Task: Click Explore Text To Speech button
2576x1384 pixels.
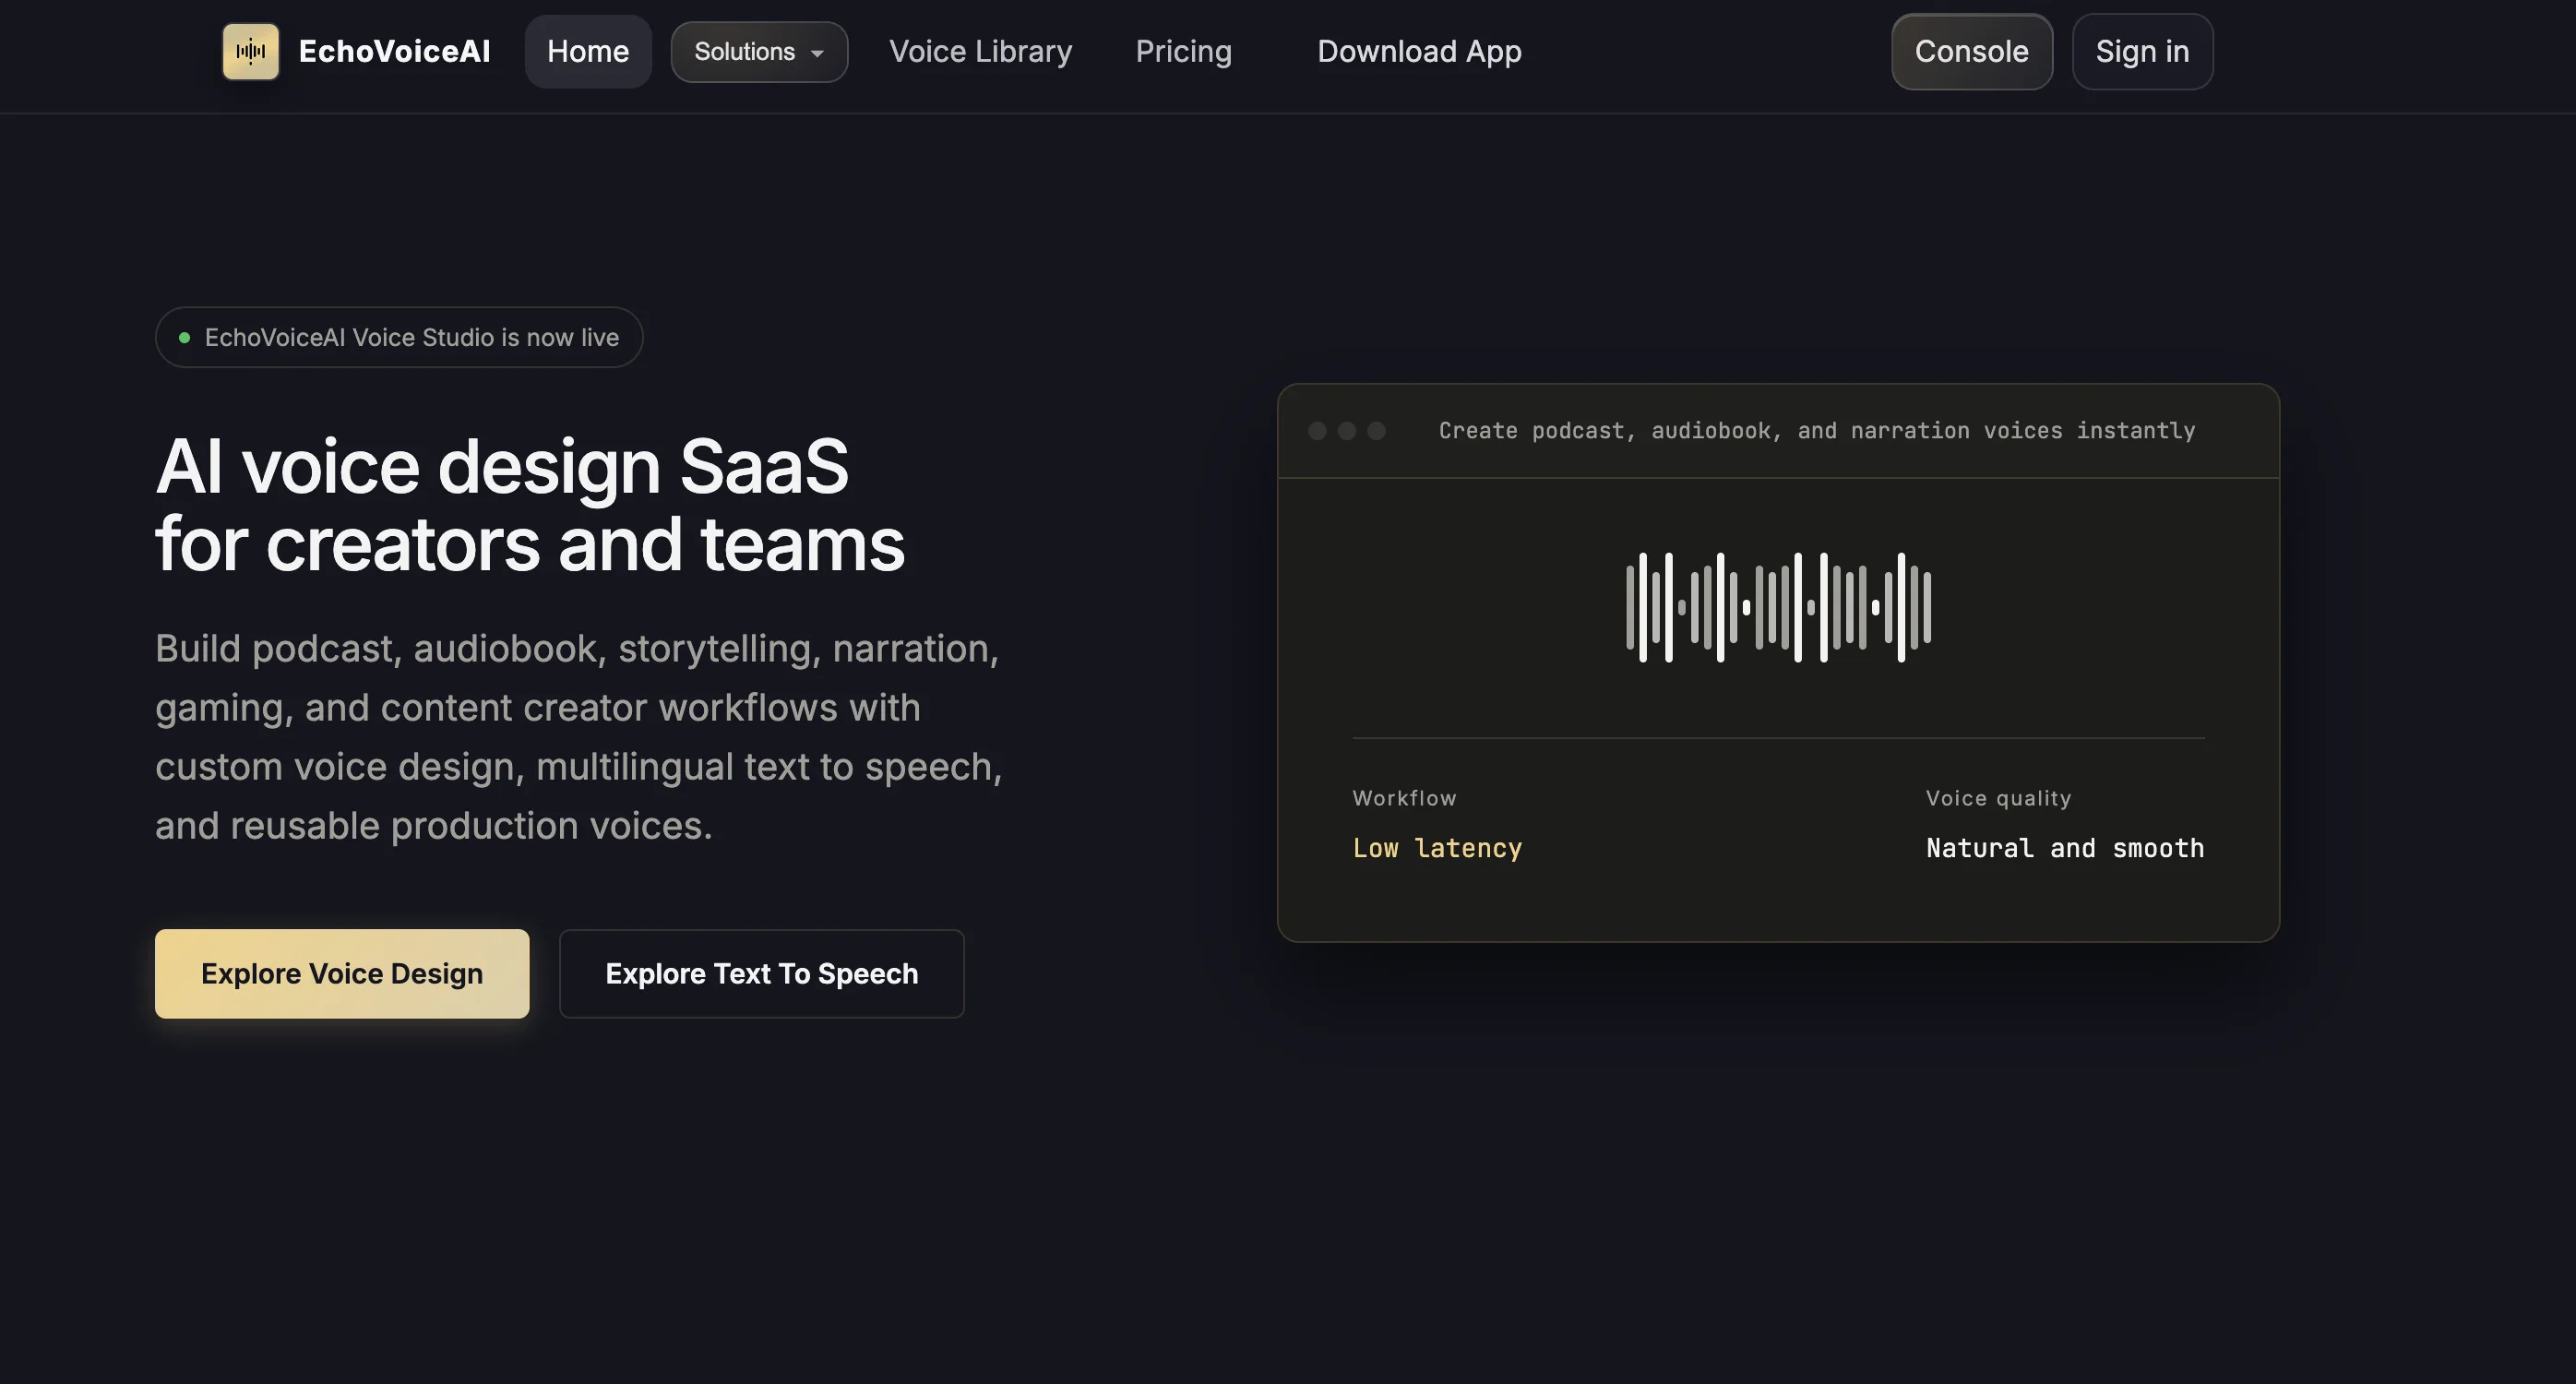Action: point(761,974)
